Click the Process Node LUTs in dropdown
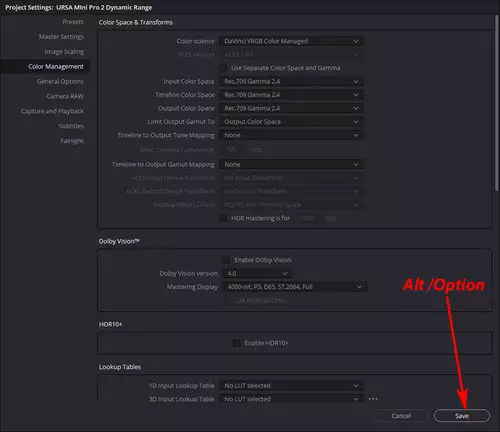The width and height of the screenshot is (500, 432). click(291, 205)
